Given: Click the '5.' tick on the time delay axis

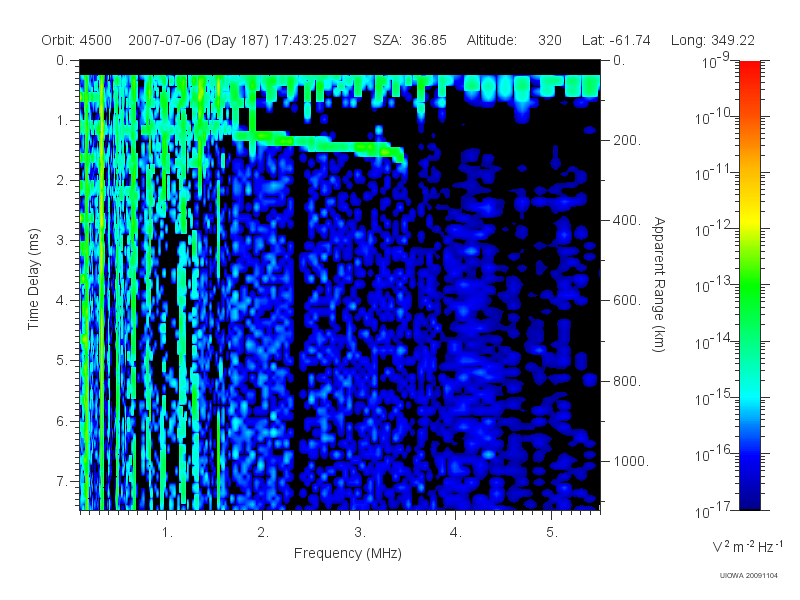Looking at the screenshot, I should point(62,360).
